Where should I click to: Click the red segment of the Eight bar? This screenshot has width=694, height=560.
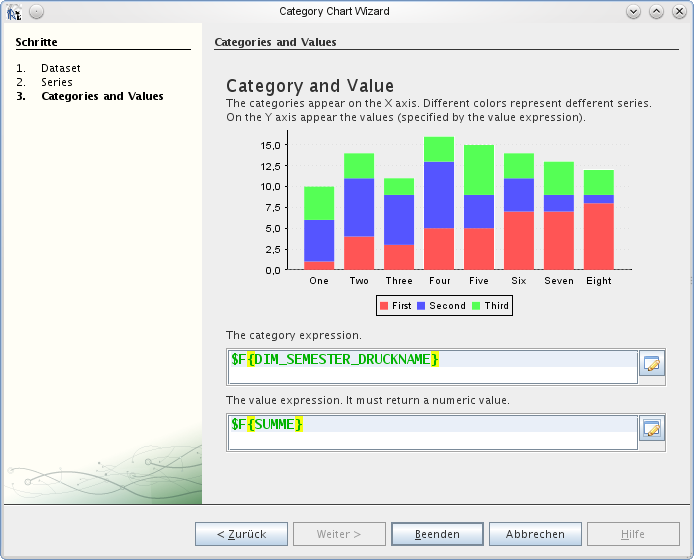tap(599, 236)
